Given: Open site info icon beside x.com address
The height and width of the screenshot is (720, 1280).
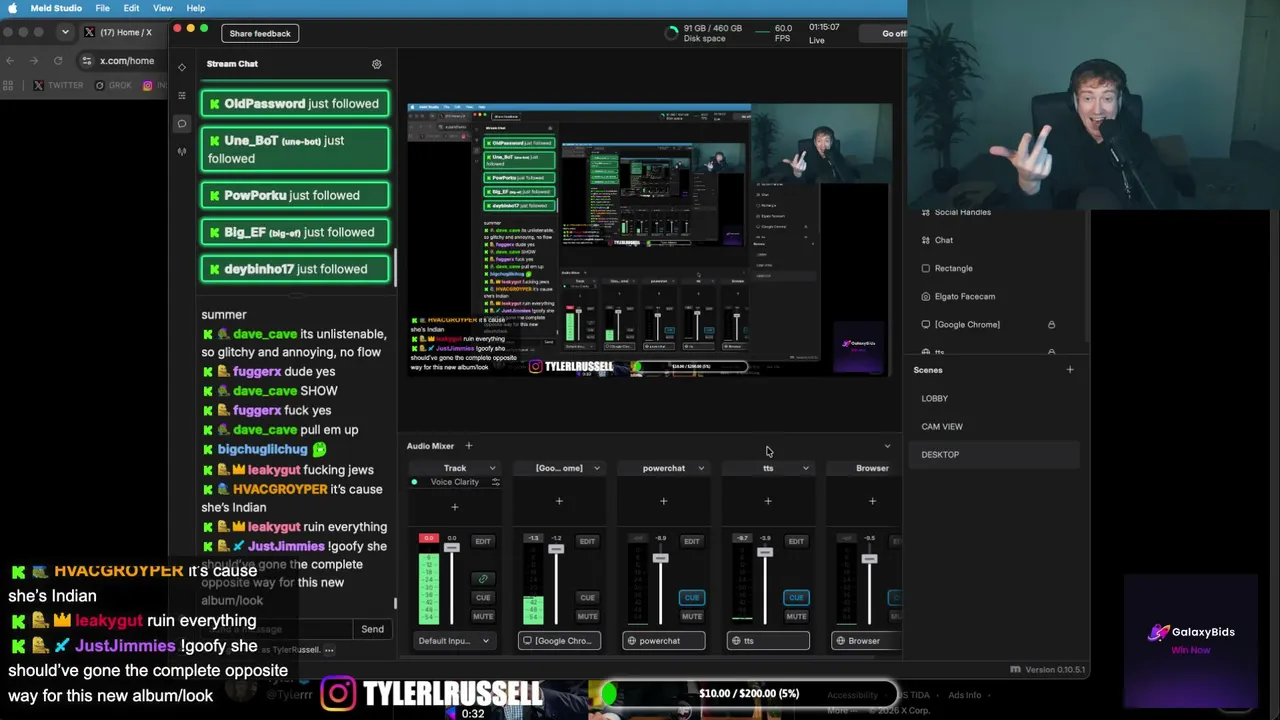Looking at the screenshot, I should (87, 61).
